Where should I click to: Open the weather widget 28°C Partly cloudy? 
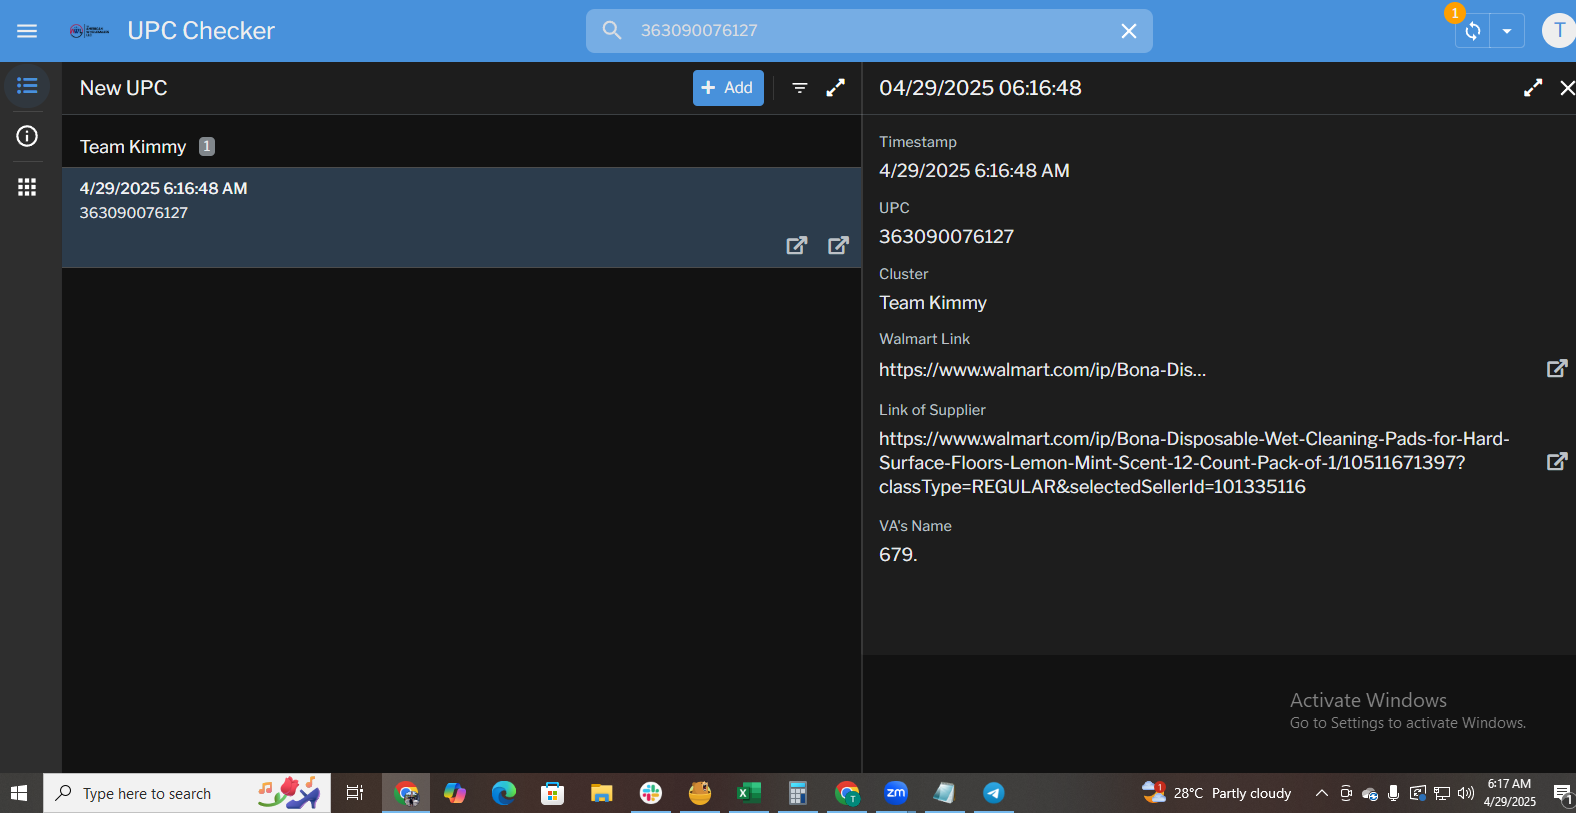coord(1217,793)
